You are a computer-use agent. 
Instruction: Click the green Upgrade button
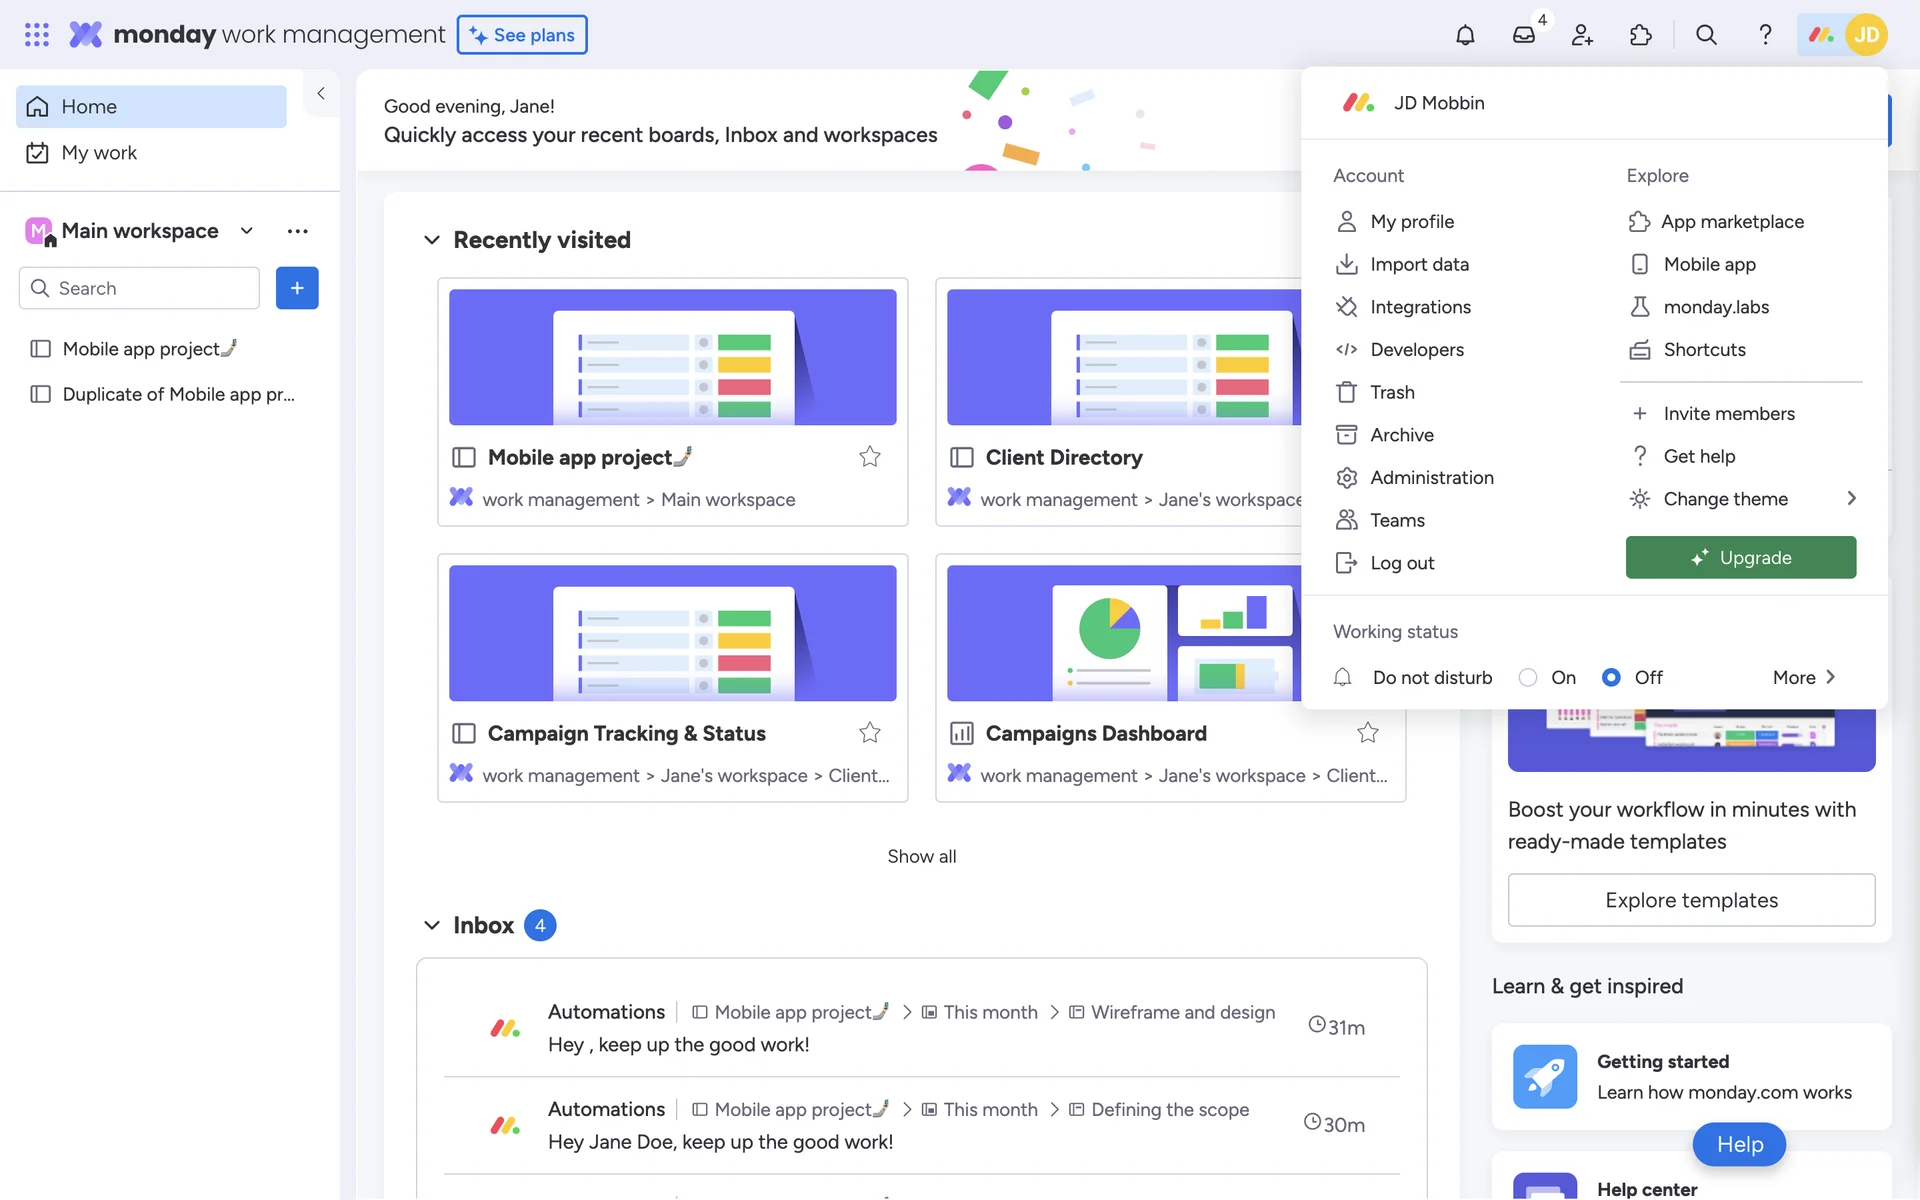[1740, 557]
